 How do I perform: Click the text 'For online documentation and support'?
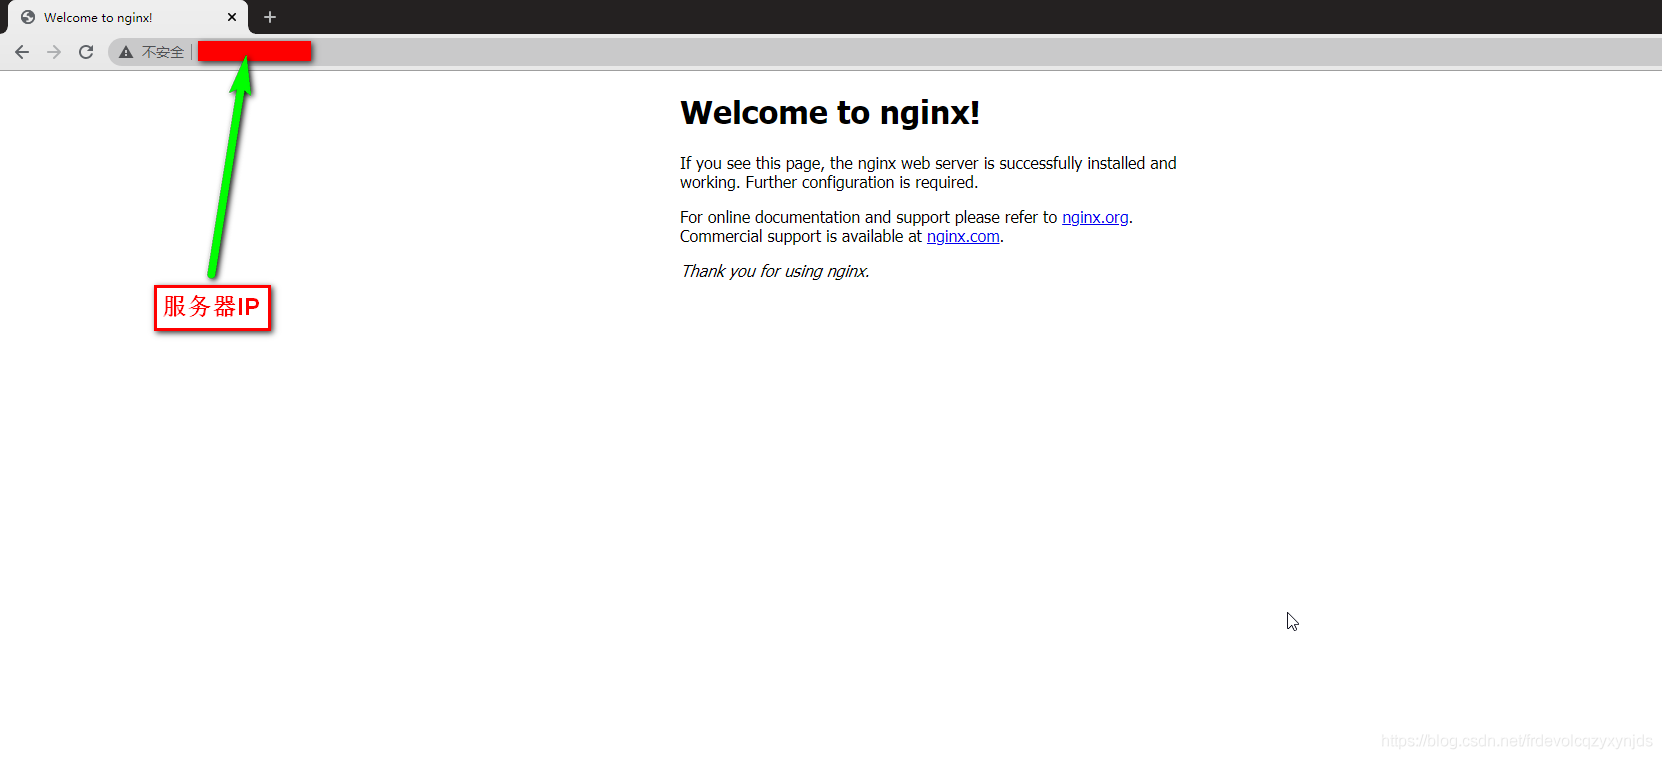pos(815,217)
